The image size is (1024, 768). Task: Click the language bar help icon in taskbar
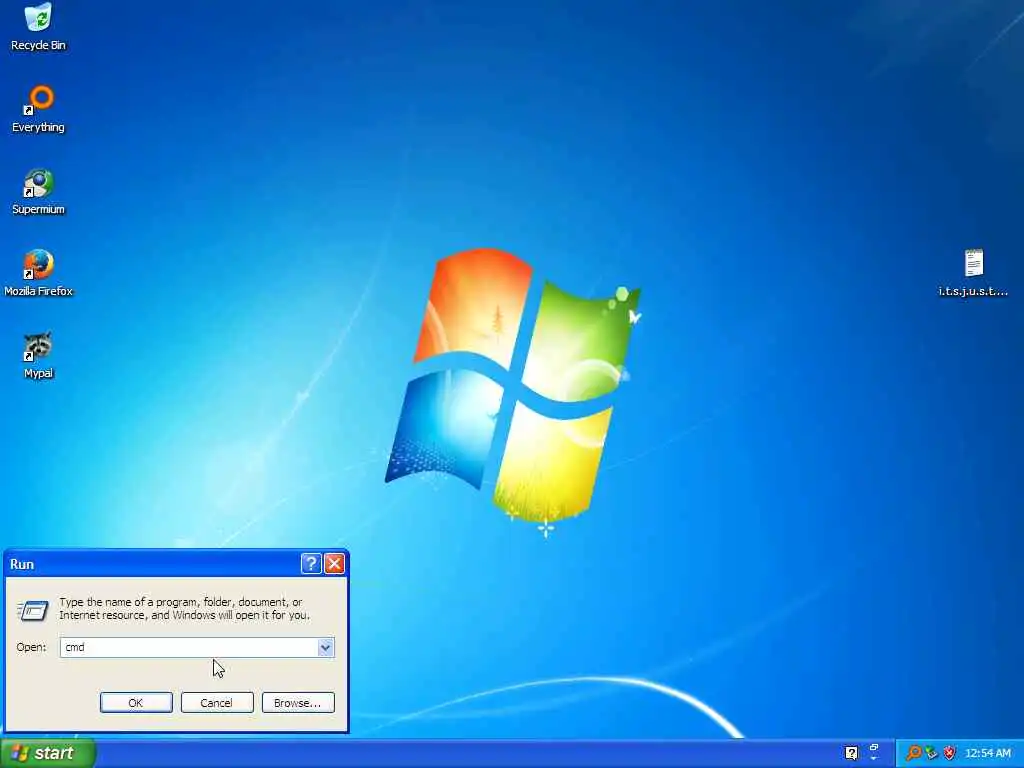[x=851, y=753]
